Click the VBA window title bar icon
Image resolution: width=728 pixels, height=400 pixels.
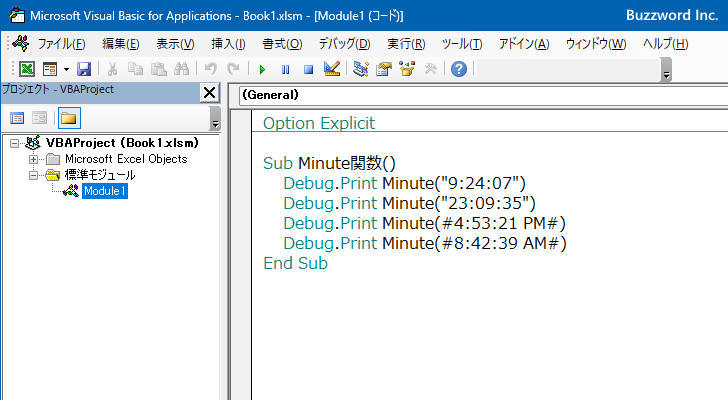pos(17,15)
